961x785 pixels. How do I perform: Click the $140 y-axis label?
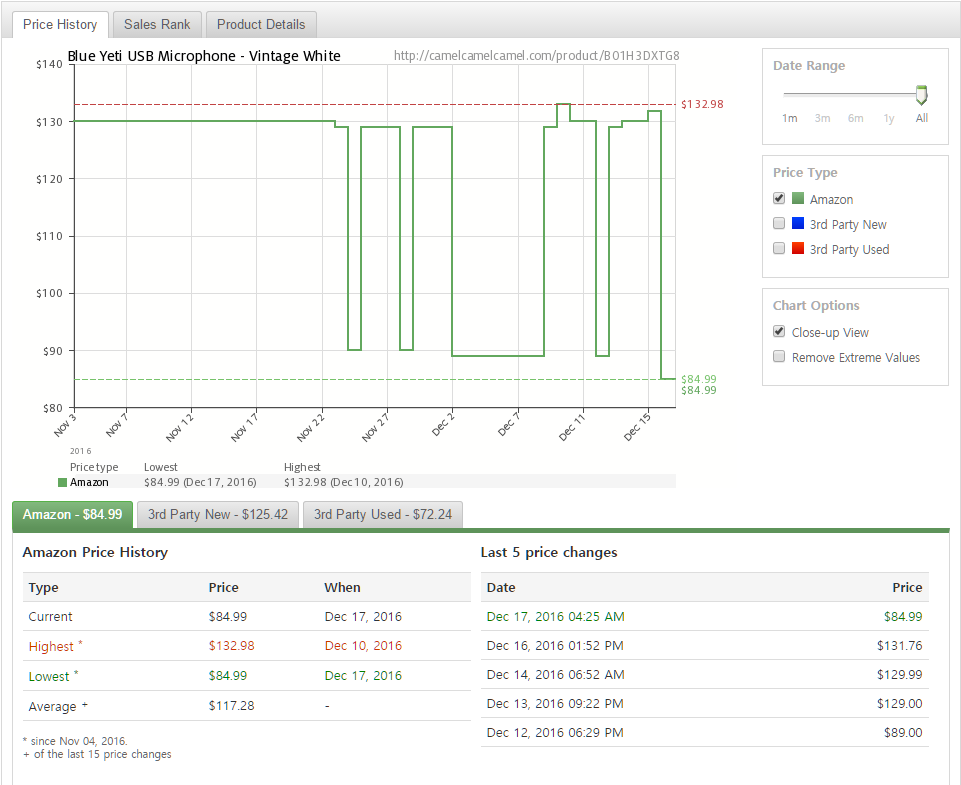point(49,64)
